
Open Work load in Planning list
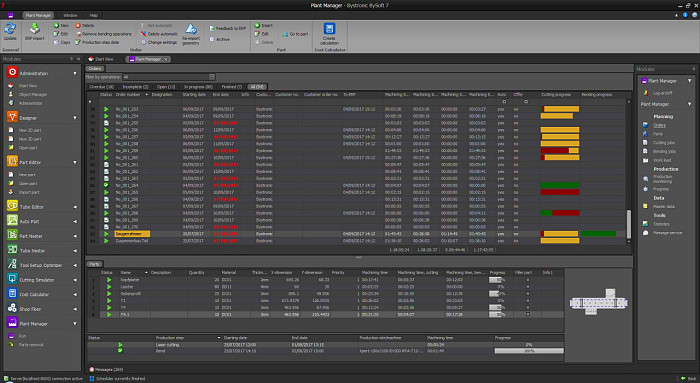point(662,160)
